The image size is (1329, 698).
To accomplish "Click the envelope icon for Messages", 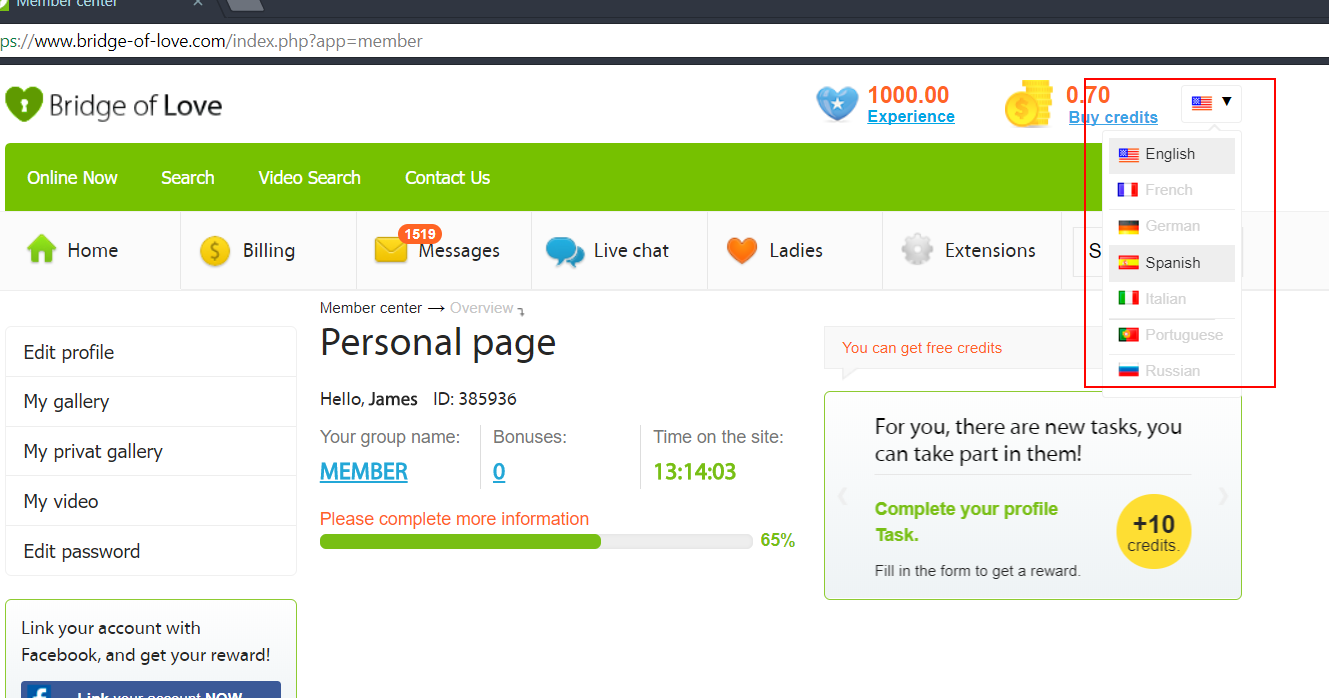I will point(391,251).
